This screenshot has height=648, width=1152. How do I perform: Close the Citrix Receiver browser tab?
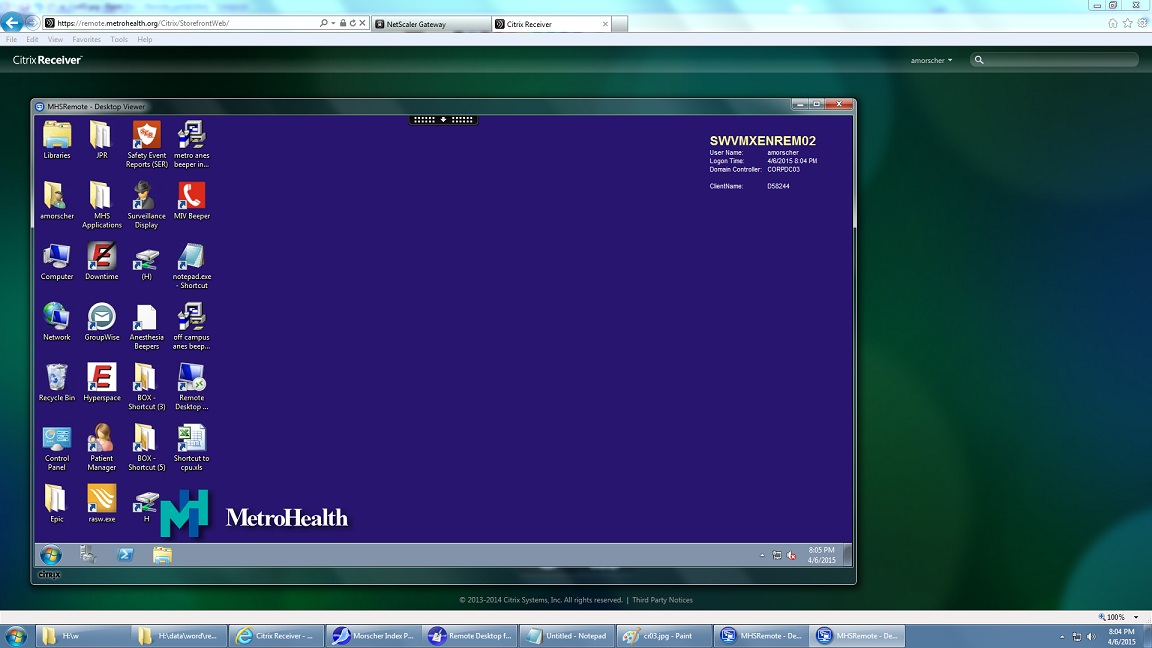click(605, 24)
